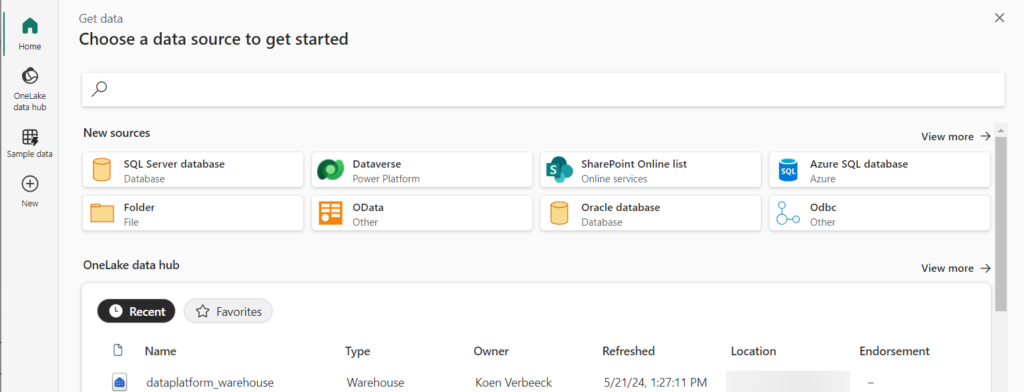The height and width of the screenshot is (392, 1024).
Task: Click the warehouse icon beside dataplatform_warehouse
Action: [x=119, y=383]
